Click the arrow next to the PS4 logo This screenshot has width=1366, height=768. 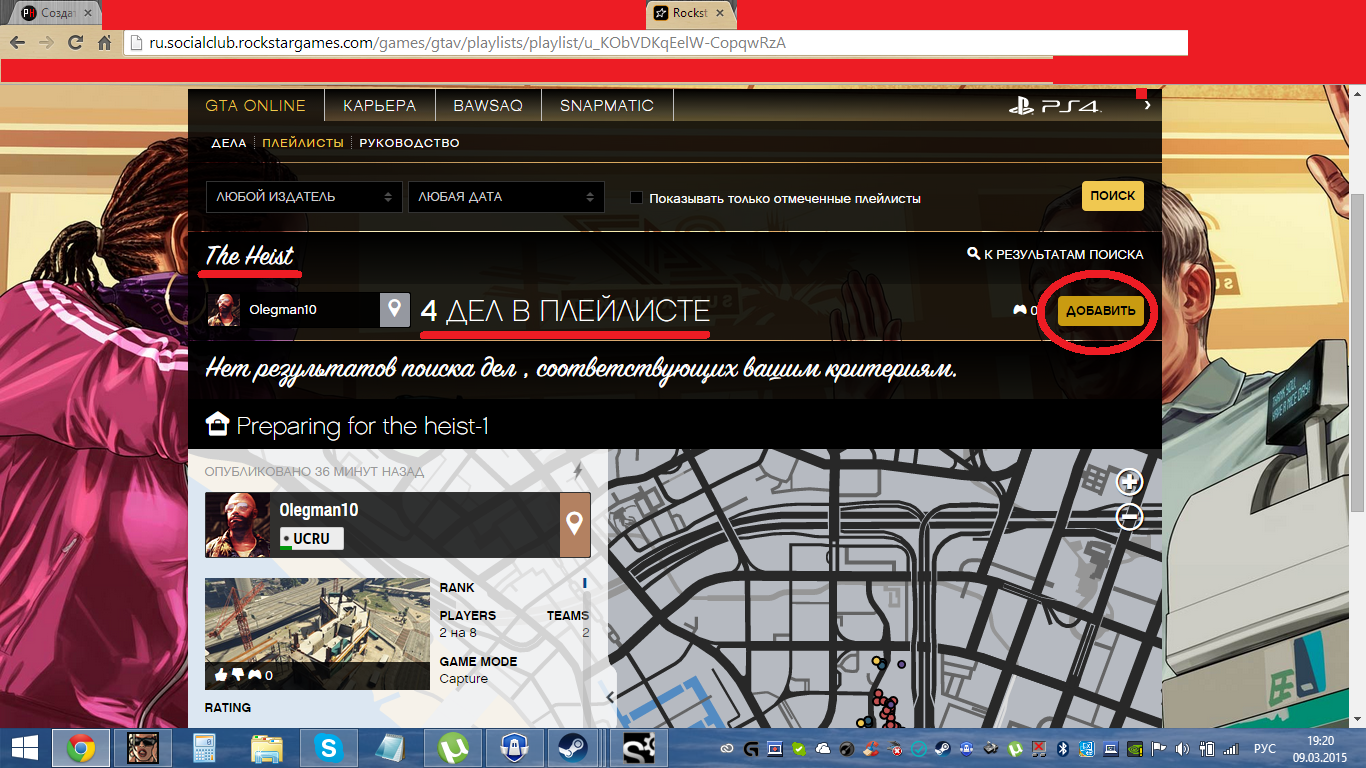tap(1147, 105)
